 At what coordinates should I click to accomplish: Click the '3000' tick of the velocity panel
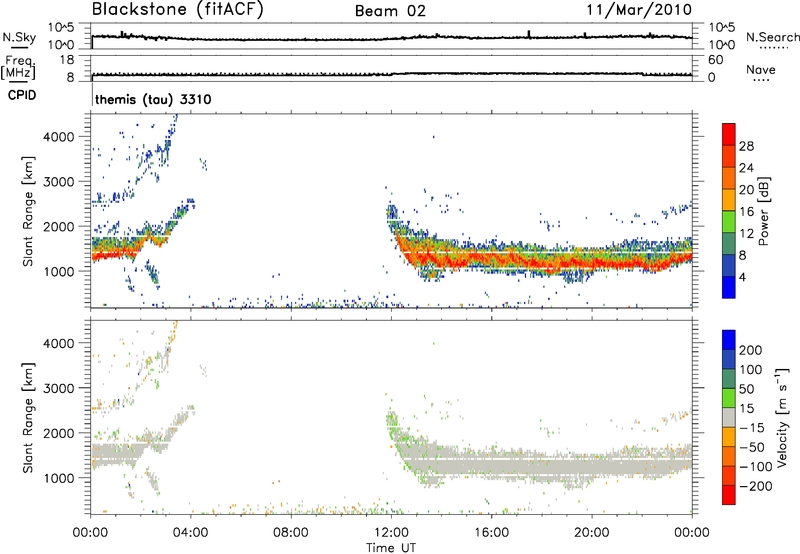(x=58, y=388)
